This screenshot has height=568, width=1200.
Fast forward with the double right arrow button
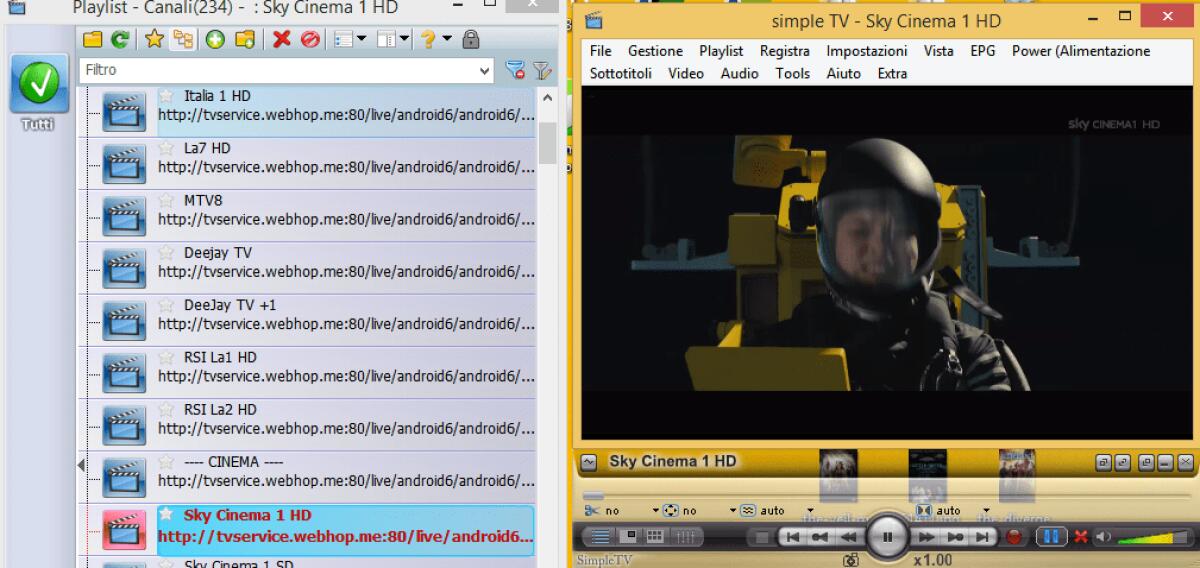[927, 537]
